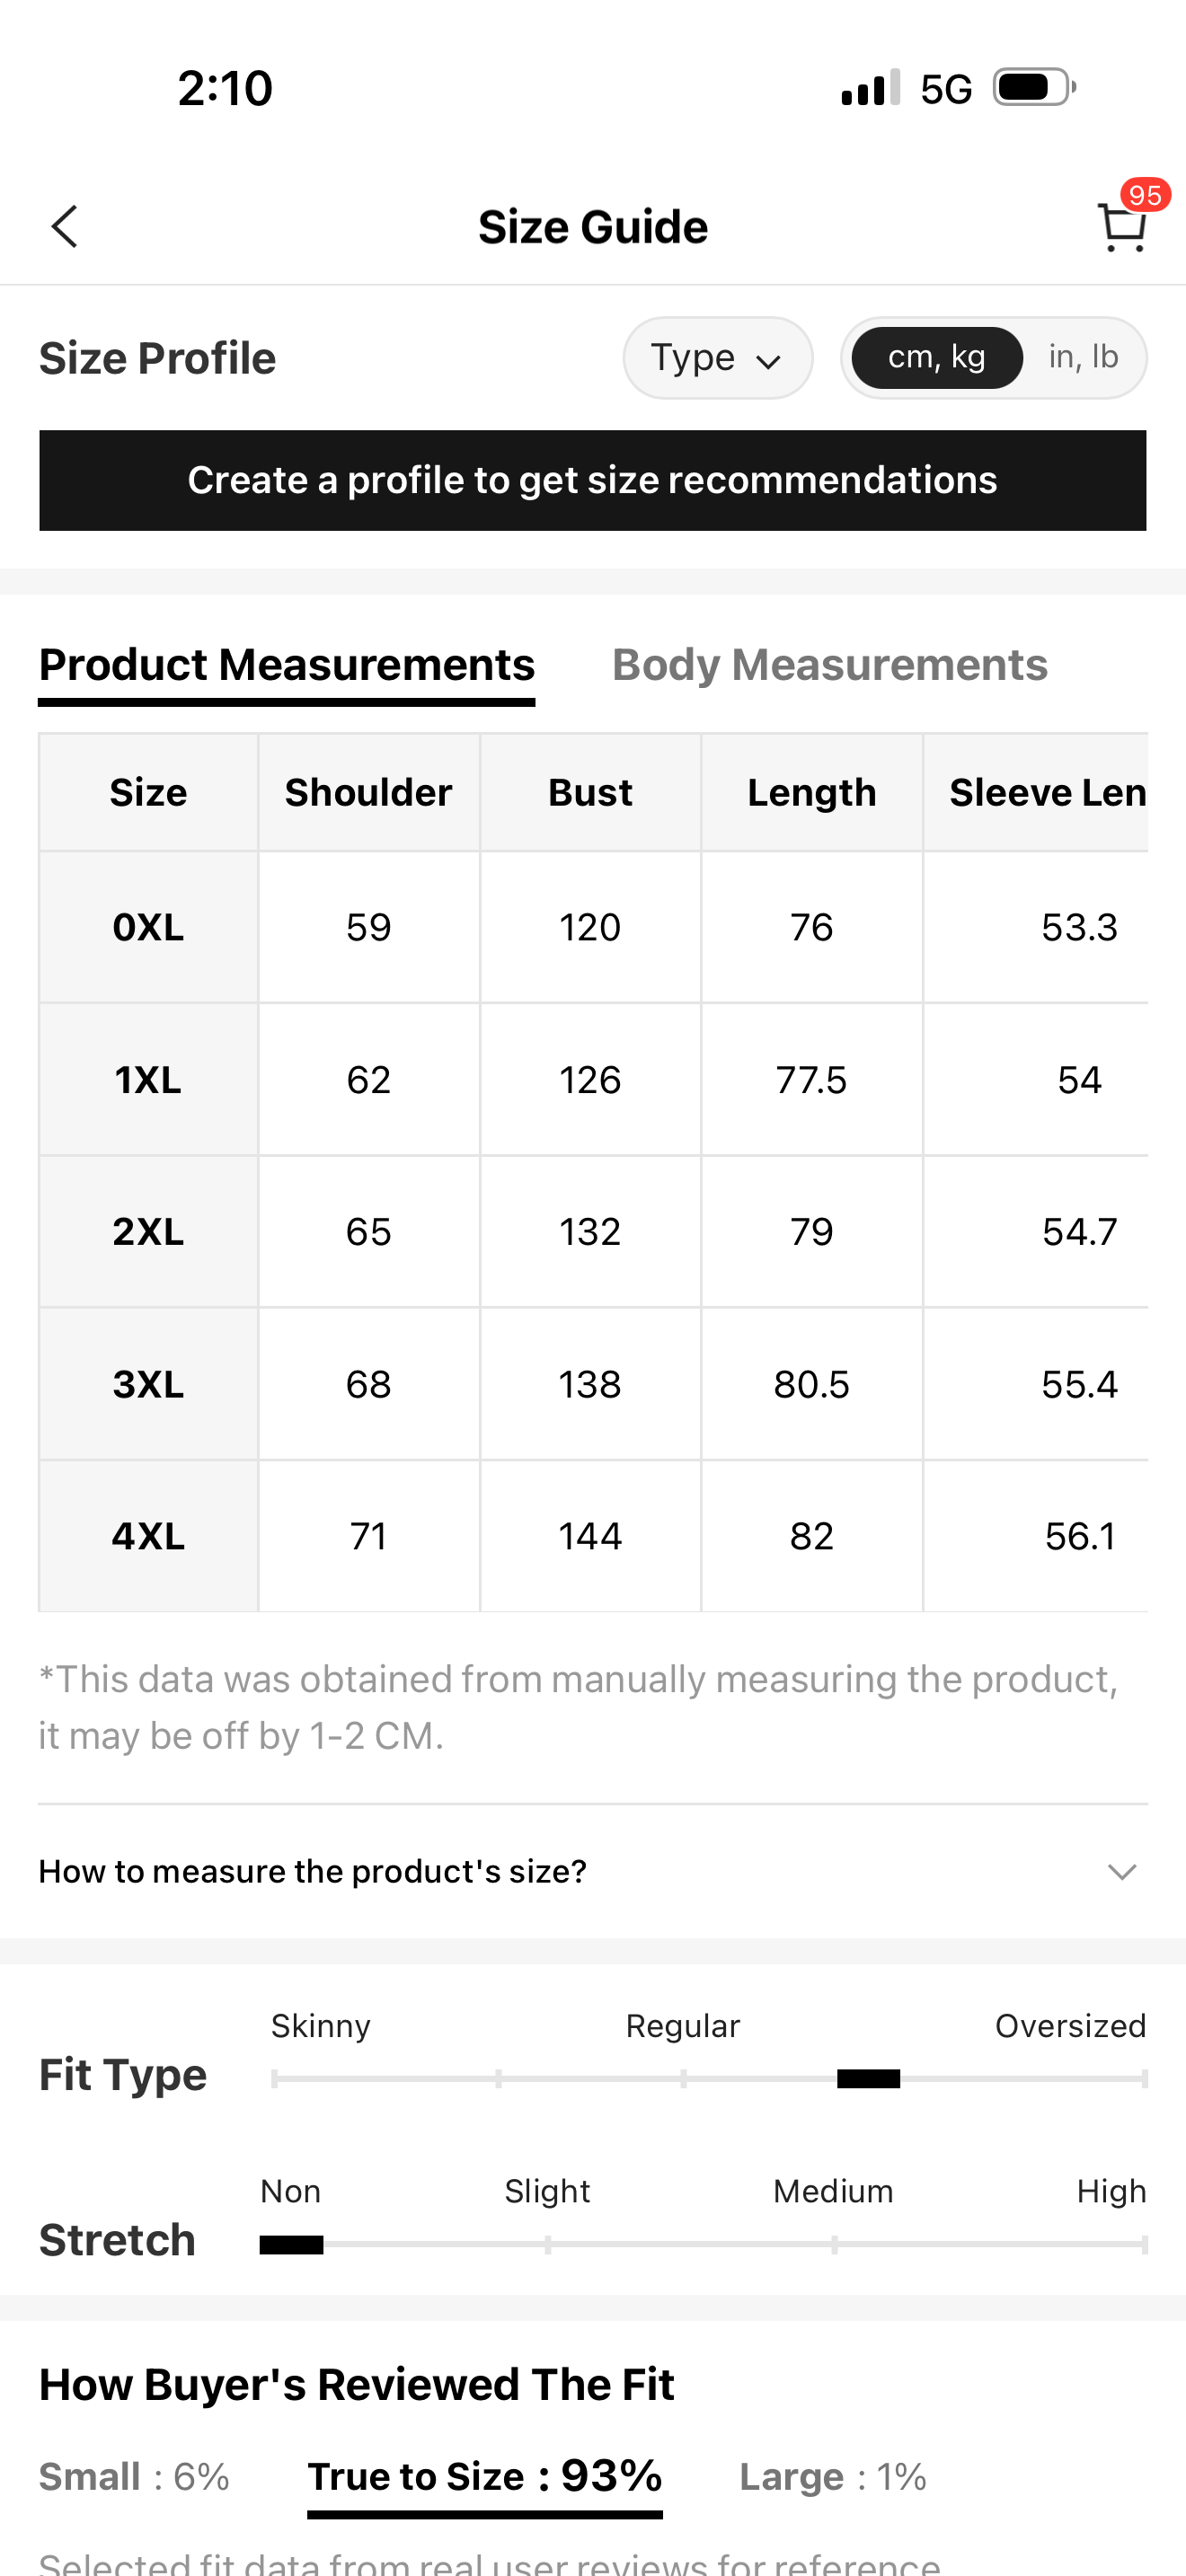Expand How to measure the product's size
Viewport: 1186px width, 2576px height.
312,1871
